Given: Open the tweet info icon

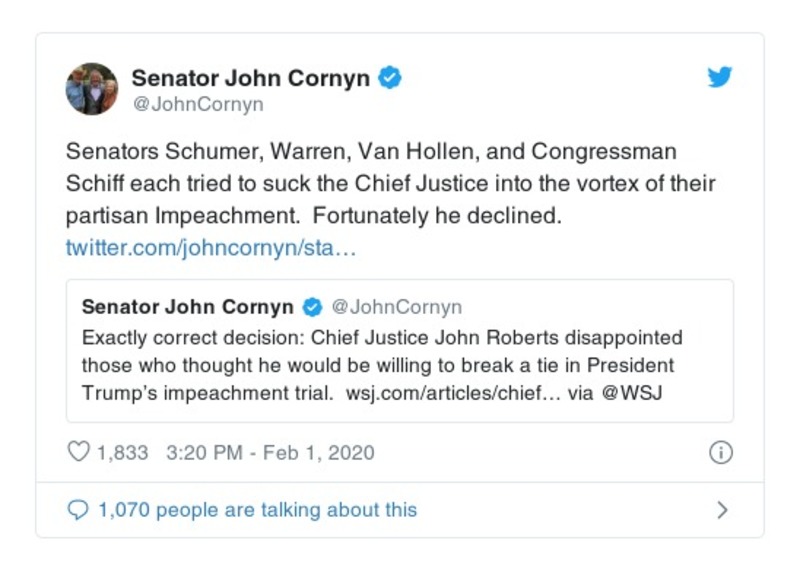Looking at the screenshot, I should [x=720, y=452].
